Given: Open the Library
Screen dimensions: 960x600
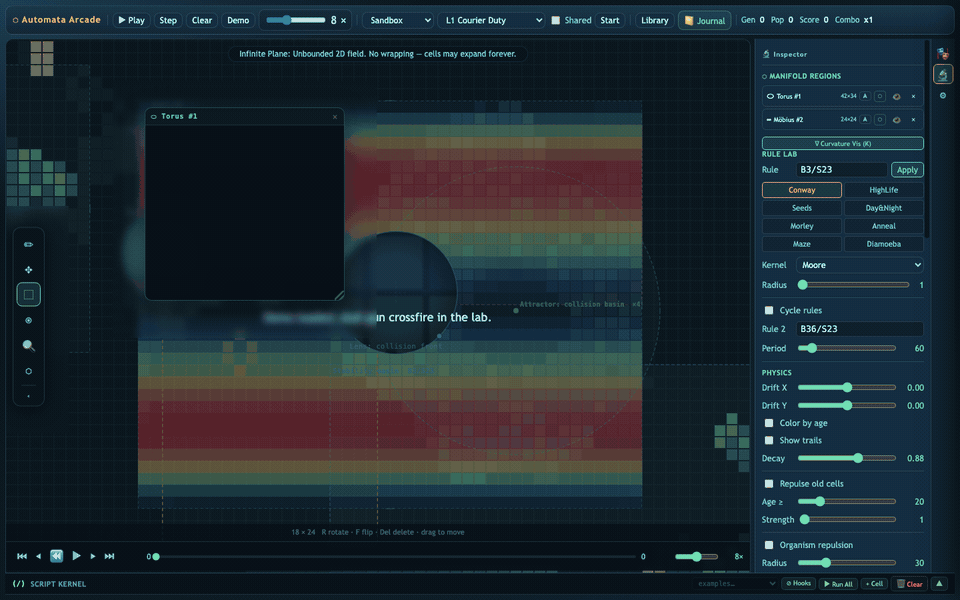Looking at the screenshot, I should pos(654,20).
